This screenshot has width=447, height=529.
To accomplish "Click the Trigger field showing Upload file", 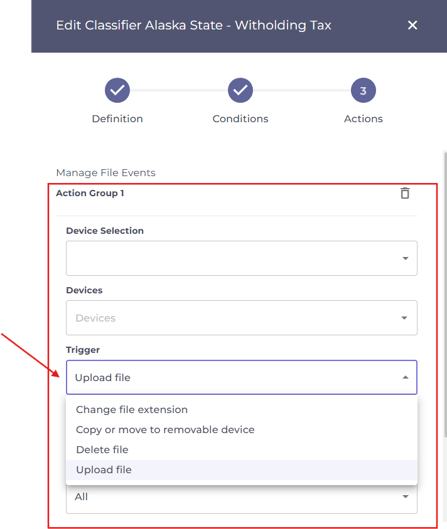I will point(242,377).
